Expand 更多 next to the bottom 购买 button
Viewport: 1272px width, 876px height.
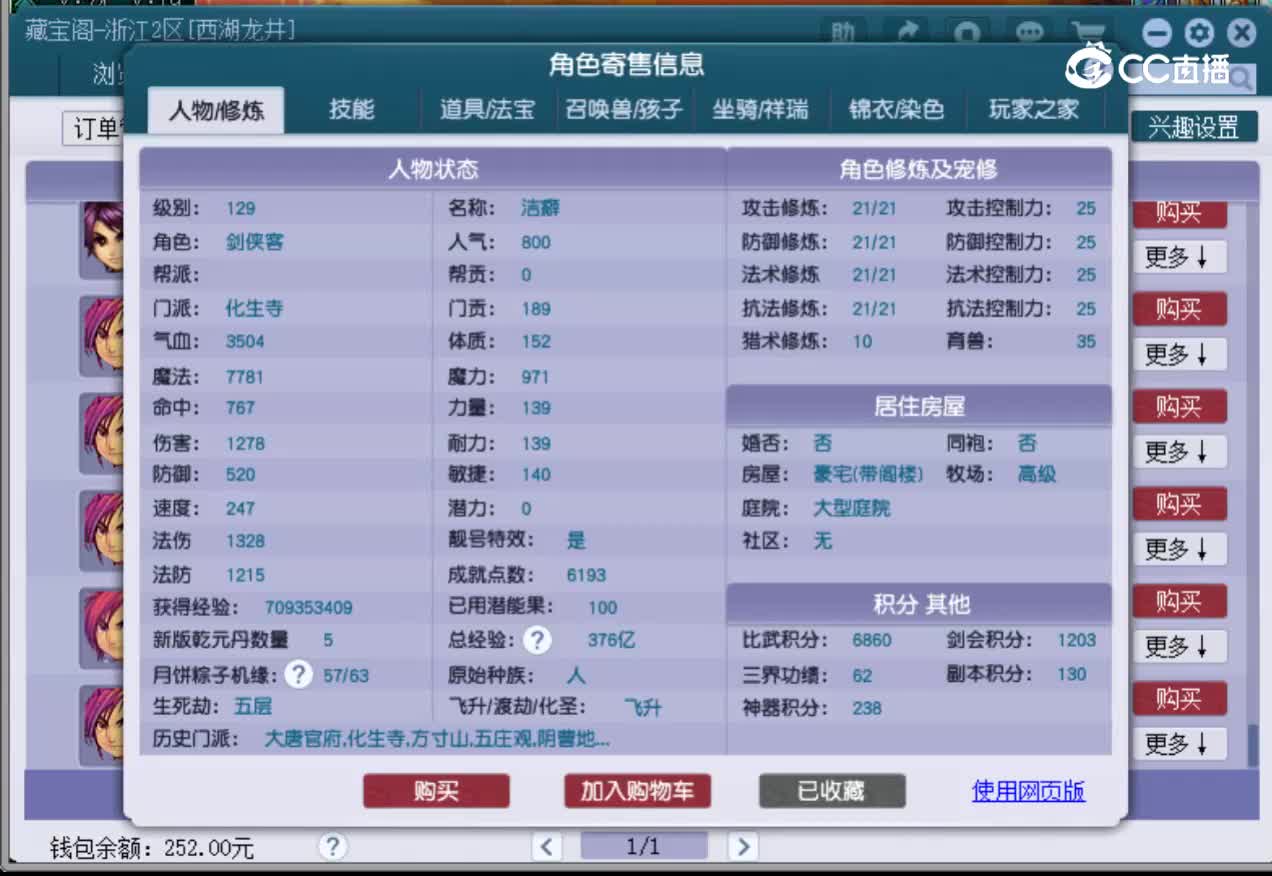click(1179, 743)
